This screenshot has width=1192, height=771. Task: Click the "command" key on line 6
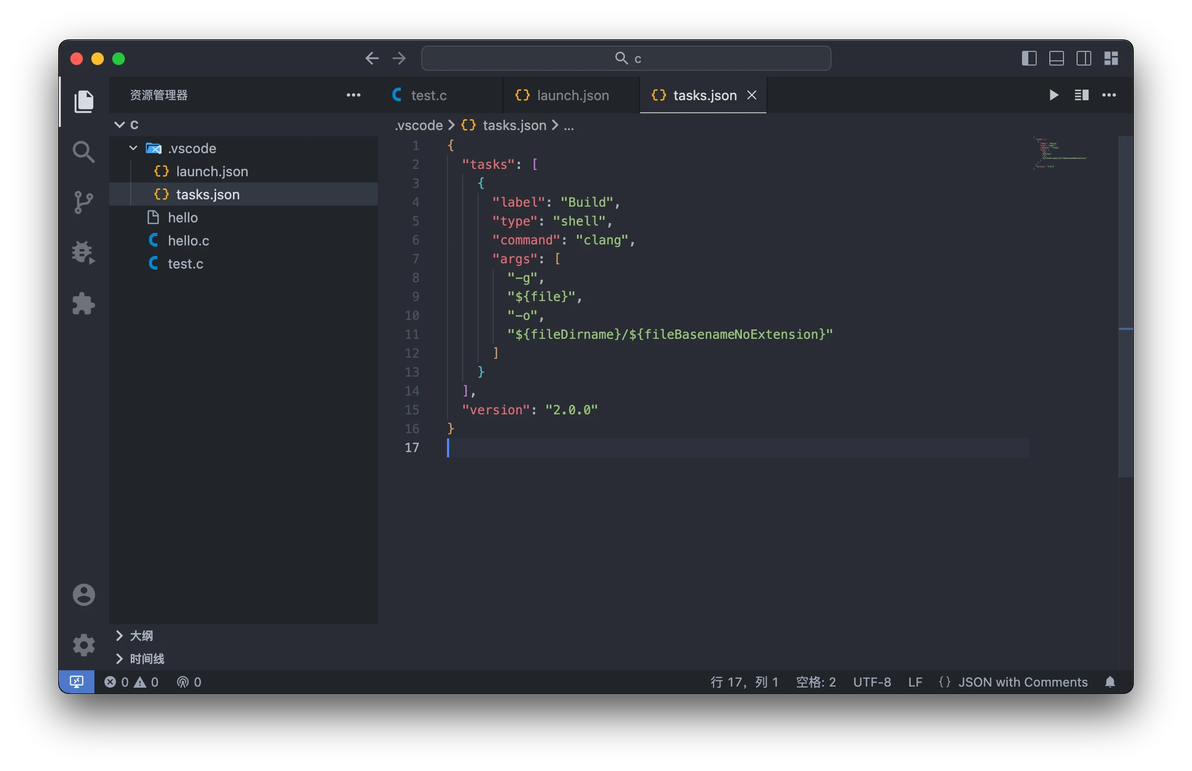coord(526,240)
